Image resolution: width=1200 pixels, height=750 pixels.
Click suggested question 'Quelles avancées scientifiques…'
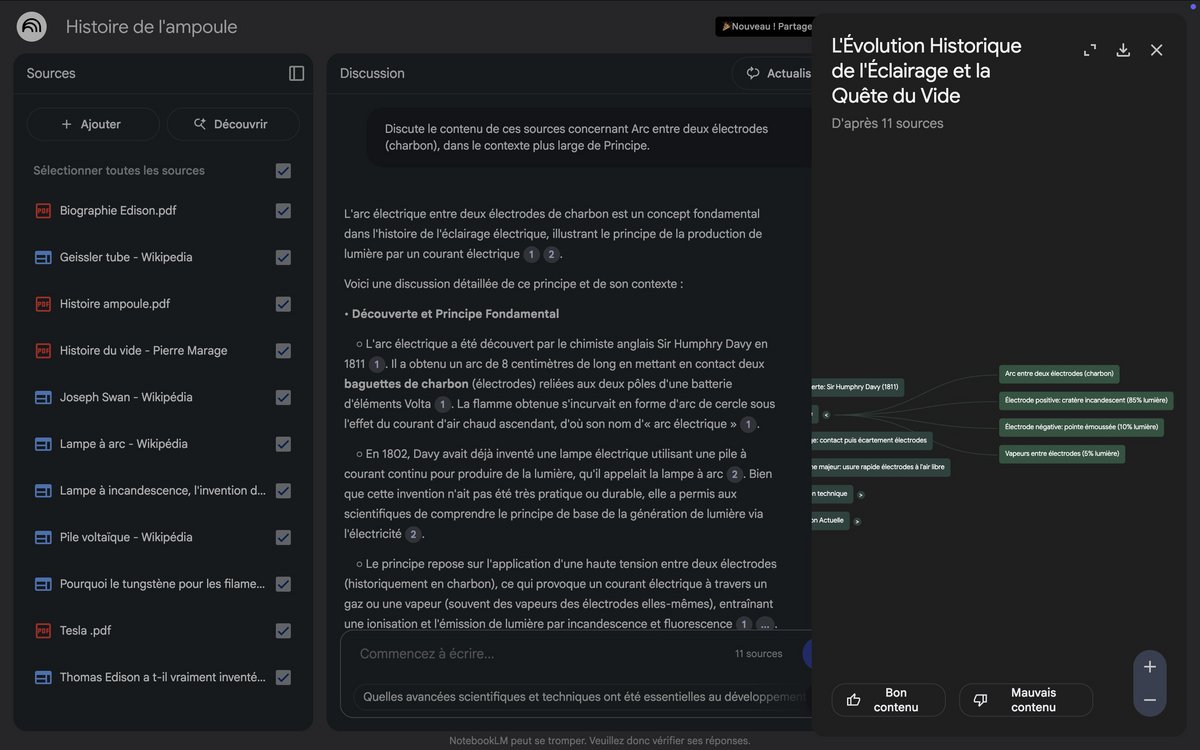583,697
